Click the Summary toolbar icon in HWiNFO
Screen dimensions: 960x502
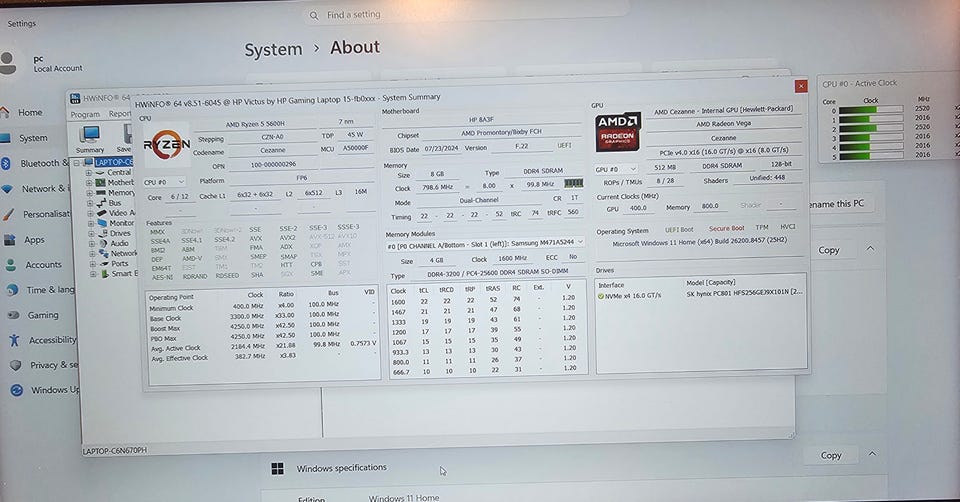tap(90, 140)
